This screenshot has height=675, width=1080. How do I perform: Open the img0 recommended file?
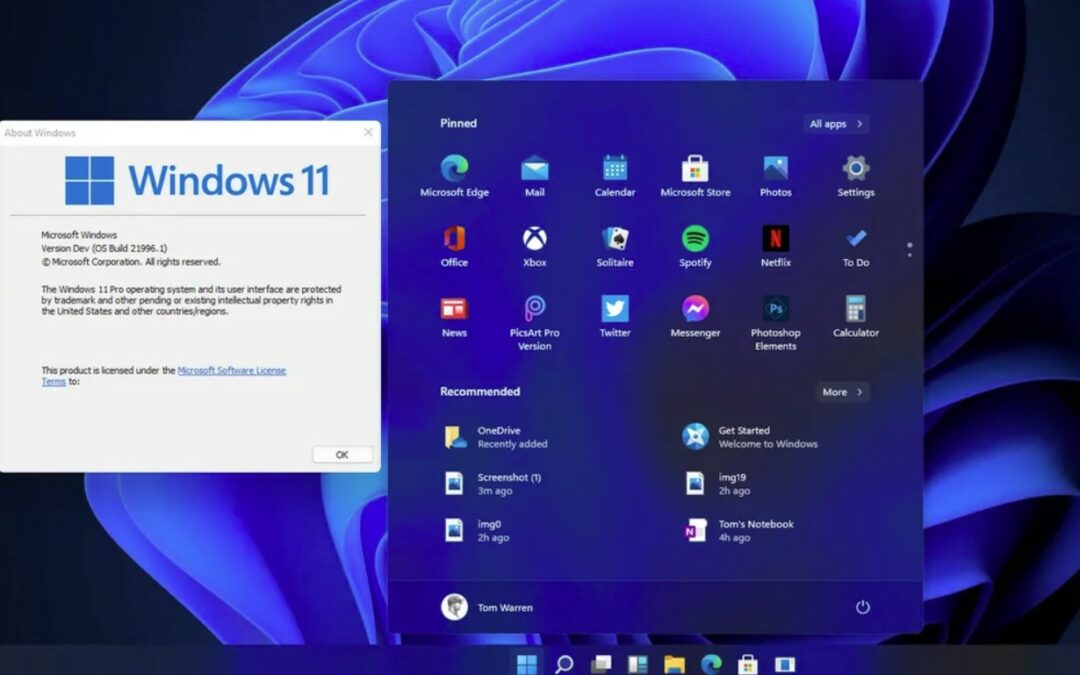(475, 530)
